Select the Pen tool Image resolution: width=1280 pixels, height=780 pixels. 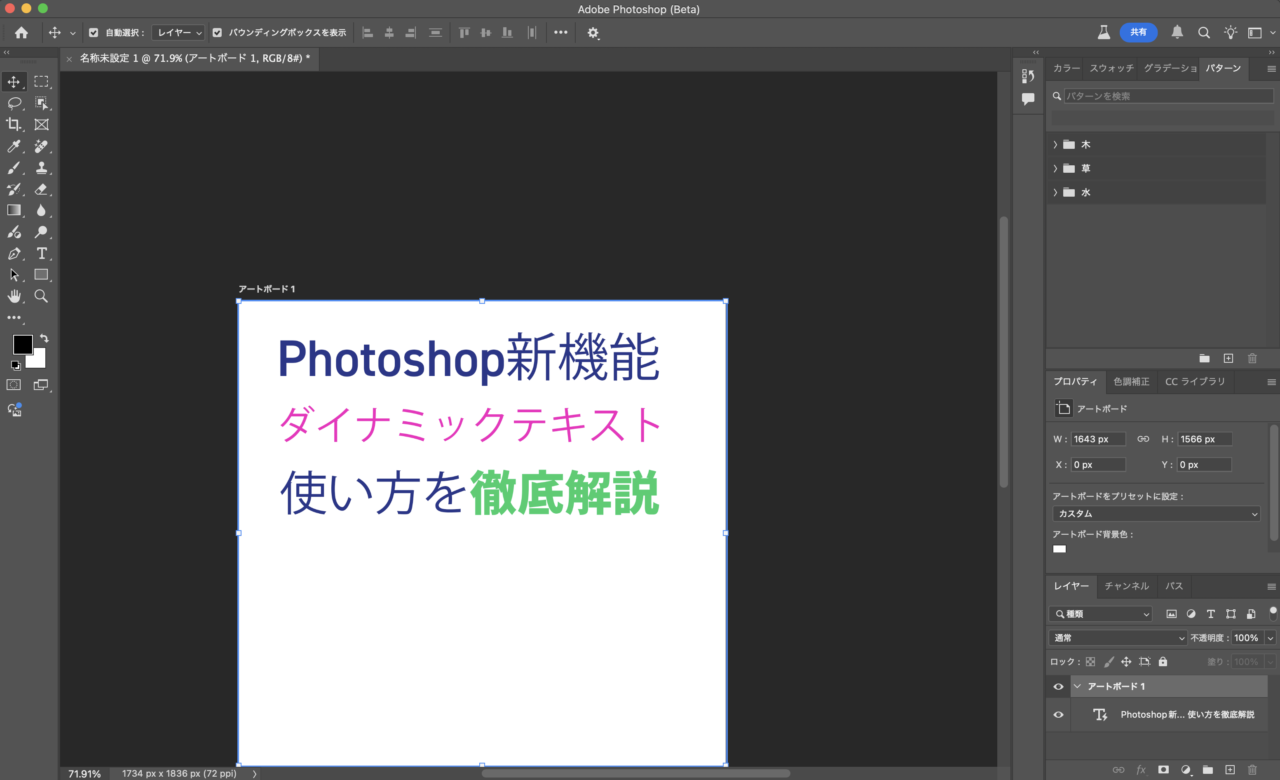tap(14, 254)
